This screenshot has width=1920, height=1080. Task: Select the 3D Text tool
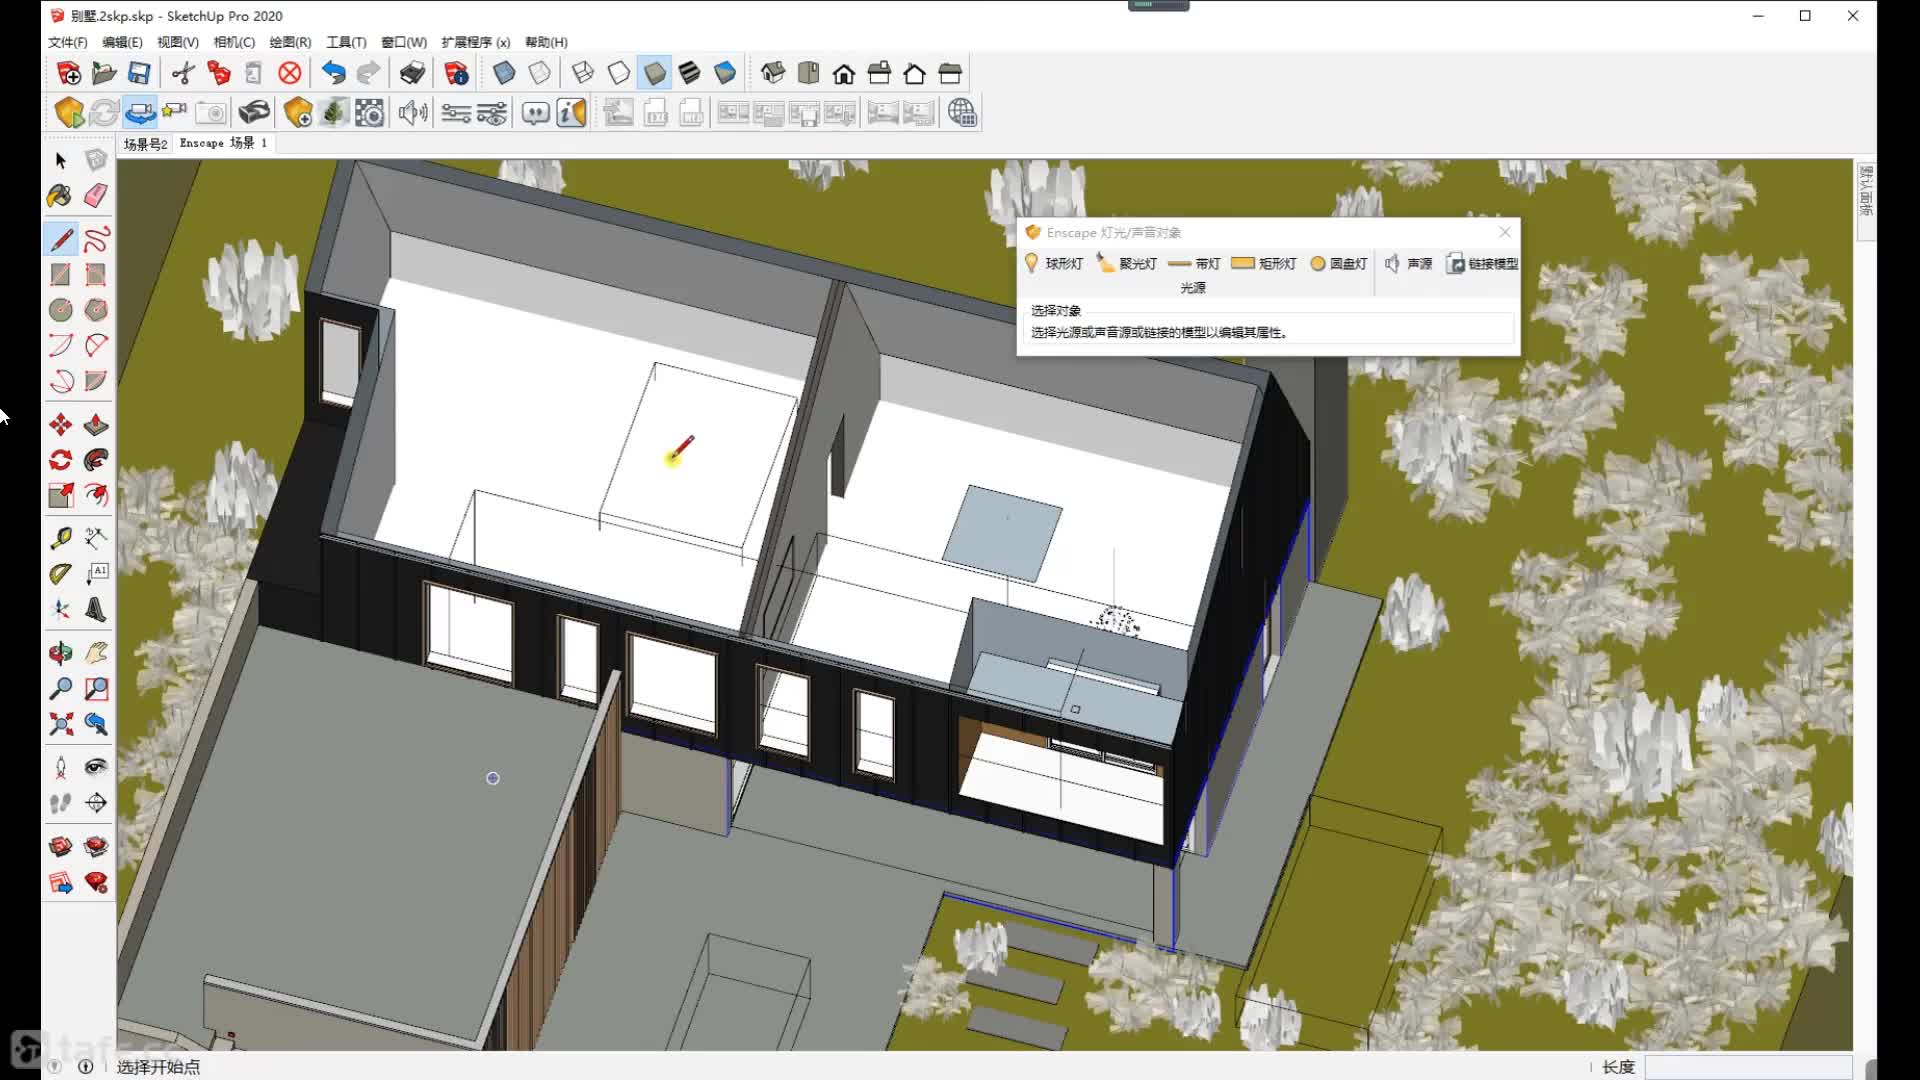[96, 609]
